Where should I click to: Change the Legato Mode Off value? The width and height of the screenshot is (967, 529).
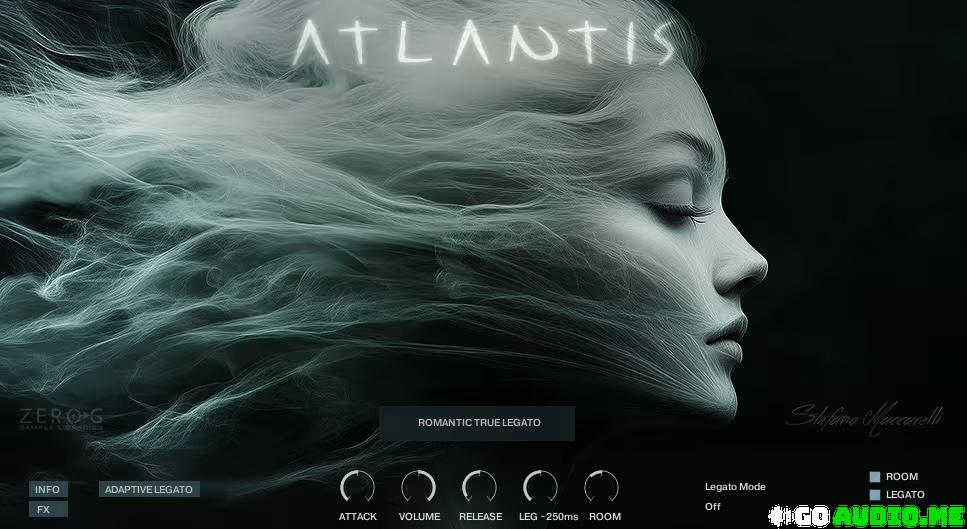(713, 506)
